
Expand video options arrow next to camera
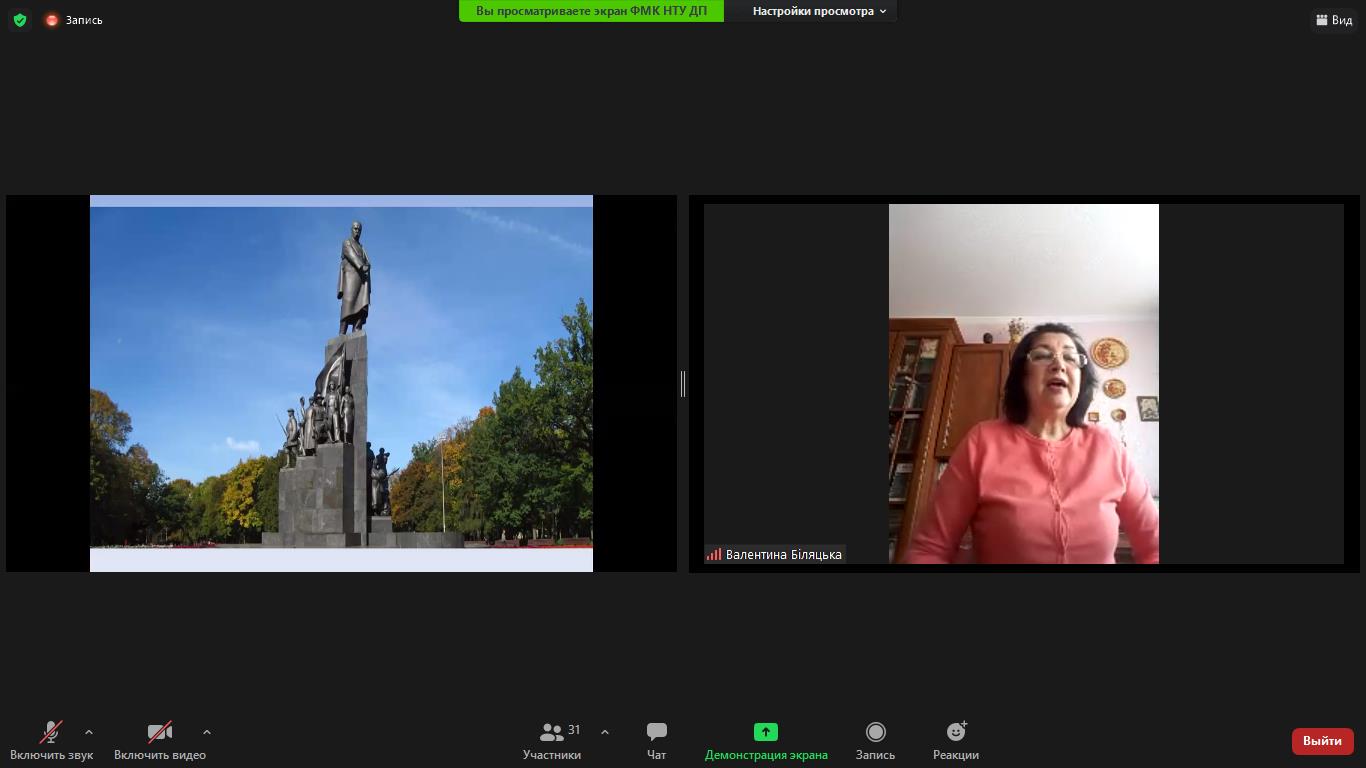point(207,732)
